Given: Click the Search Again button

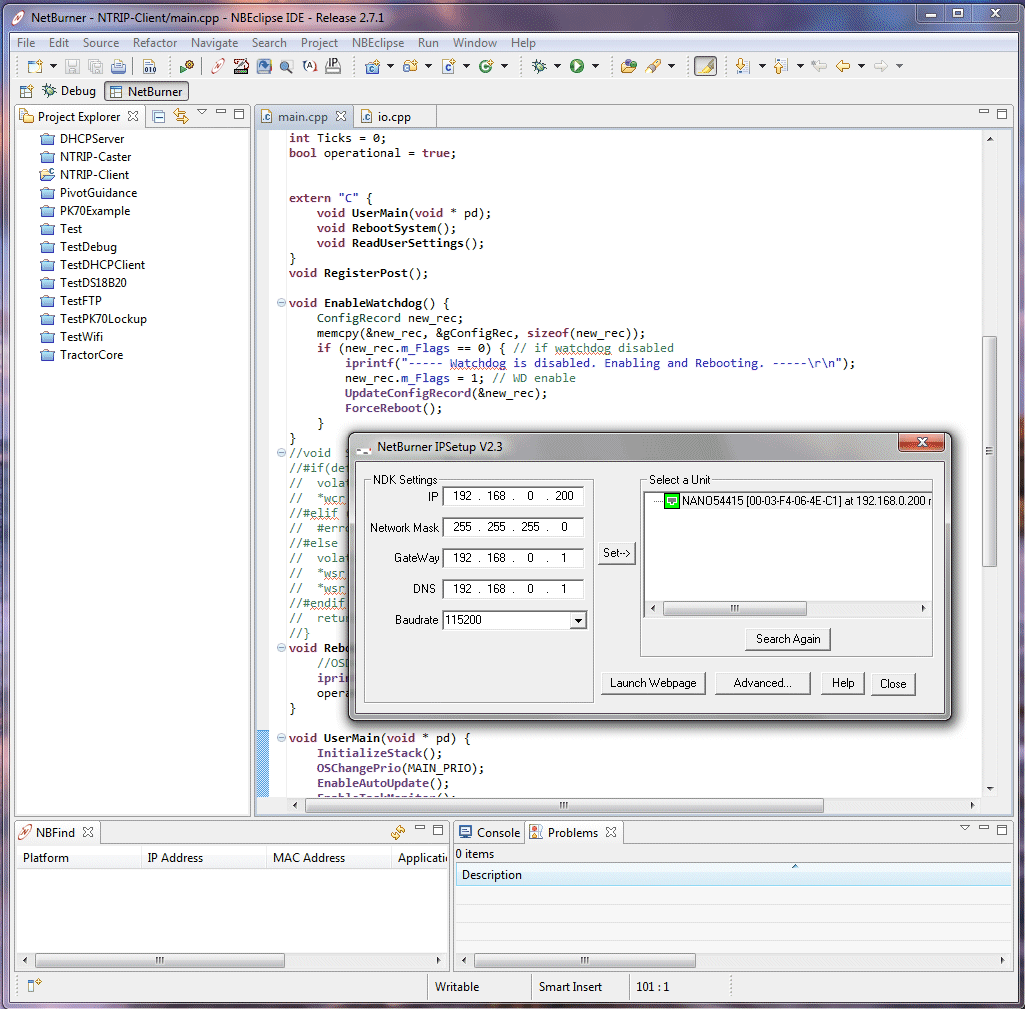Looking at the screenshot, I should click(788, 639).
